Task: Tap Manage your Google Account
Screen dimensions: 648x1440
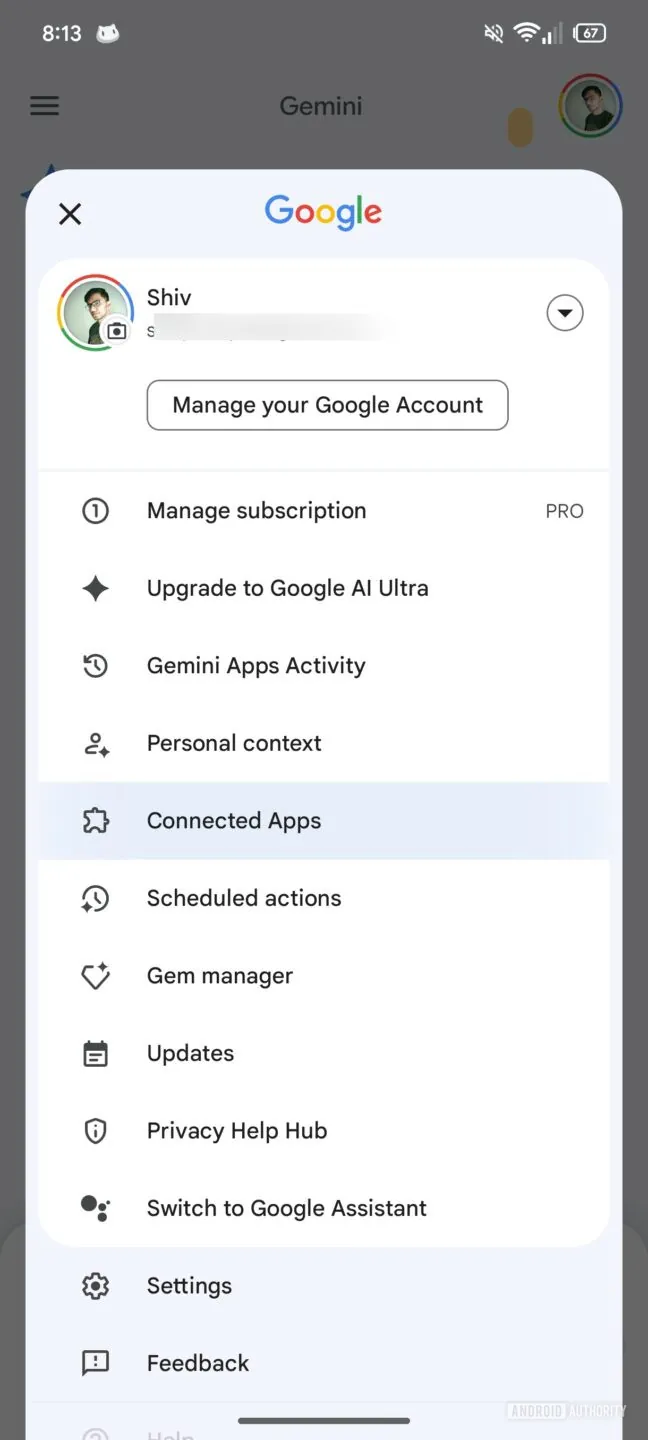Action: pyautogui.click(x=327, y=405)
